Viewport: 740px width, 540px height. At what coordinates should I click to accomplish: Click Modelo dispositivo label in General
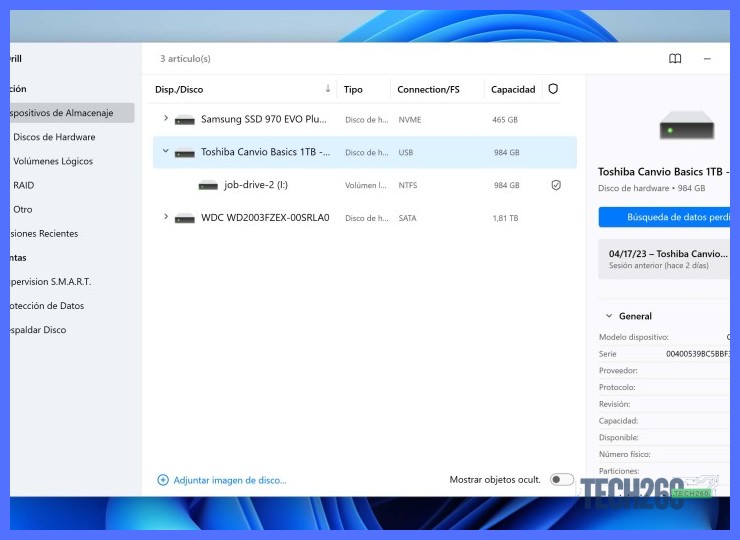point(633,337)
